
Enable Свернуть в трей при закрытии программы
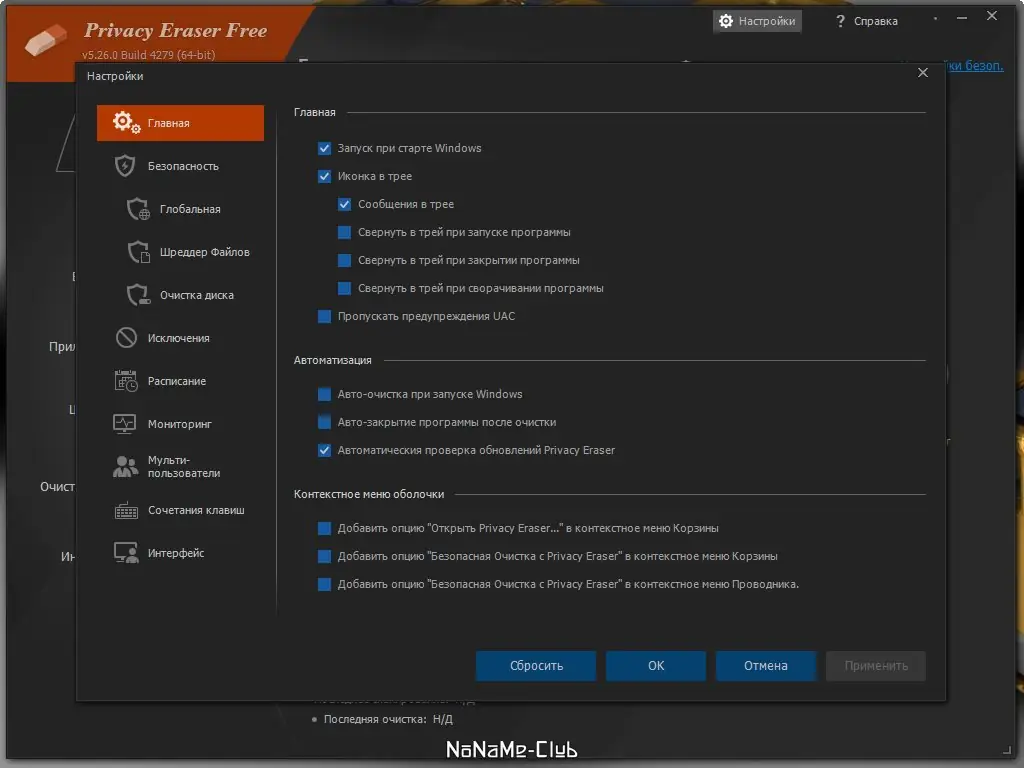tap(345, 261)
